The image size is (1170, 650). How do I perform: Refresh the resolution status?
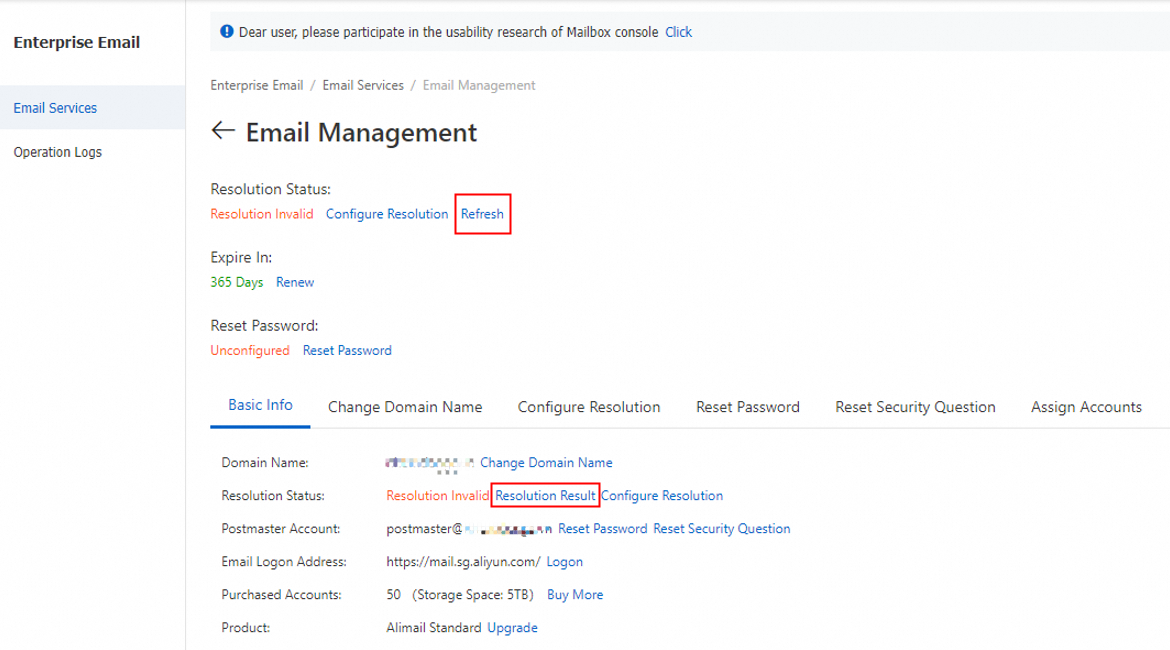click(x=482, y=214)
